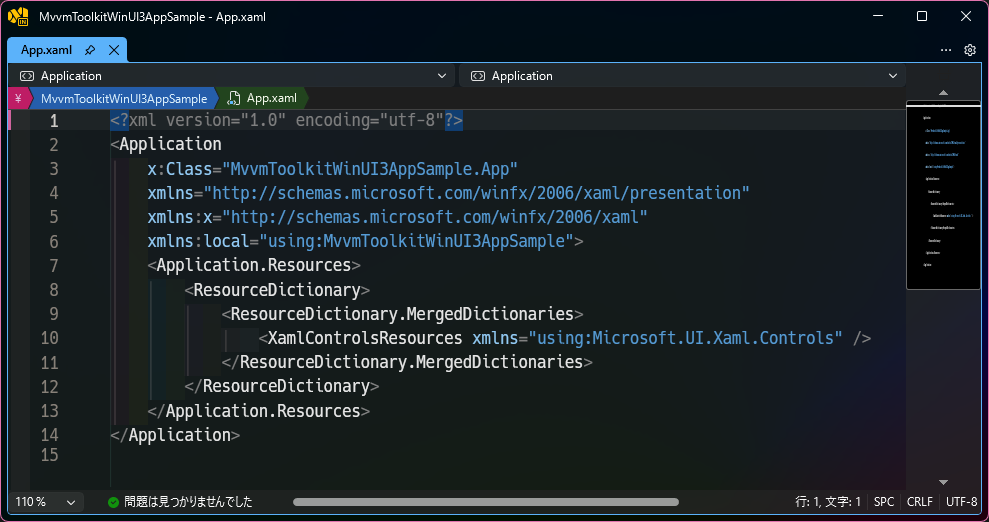Screen dimensions: 989x522
Task: Click the 問題は見つかりませんでした status text
Action: [188, 502]
